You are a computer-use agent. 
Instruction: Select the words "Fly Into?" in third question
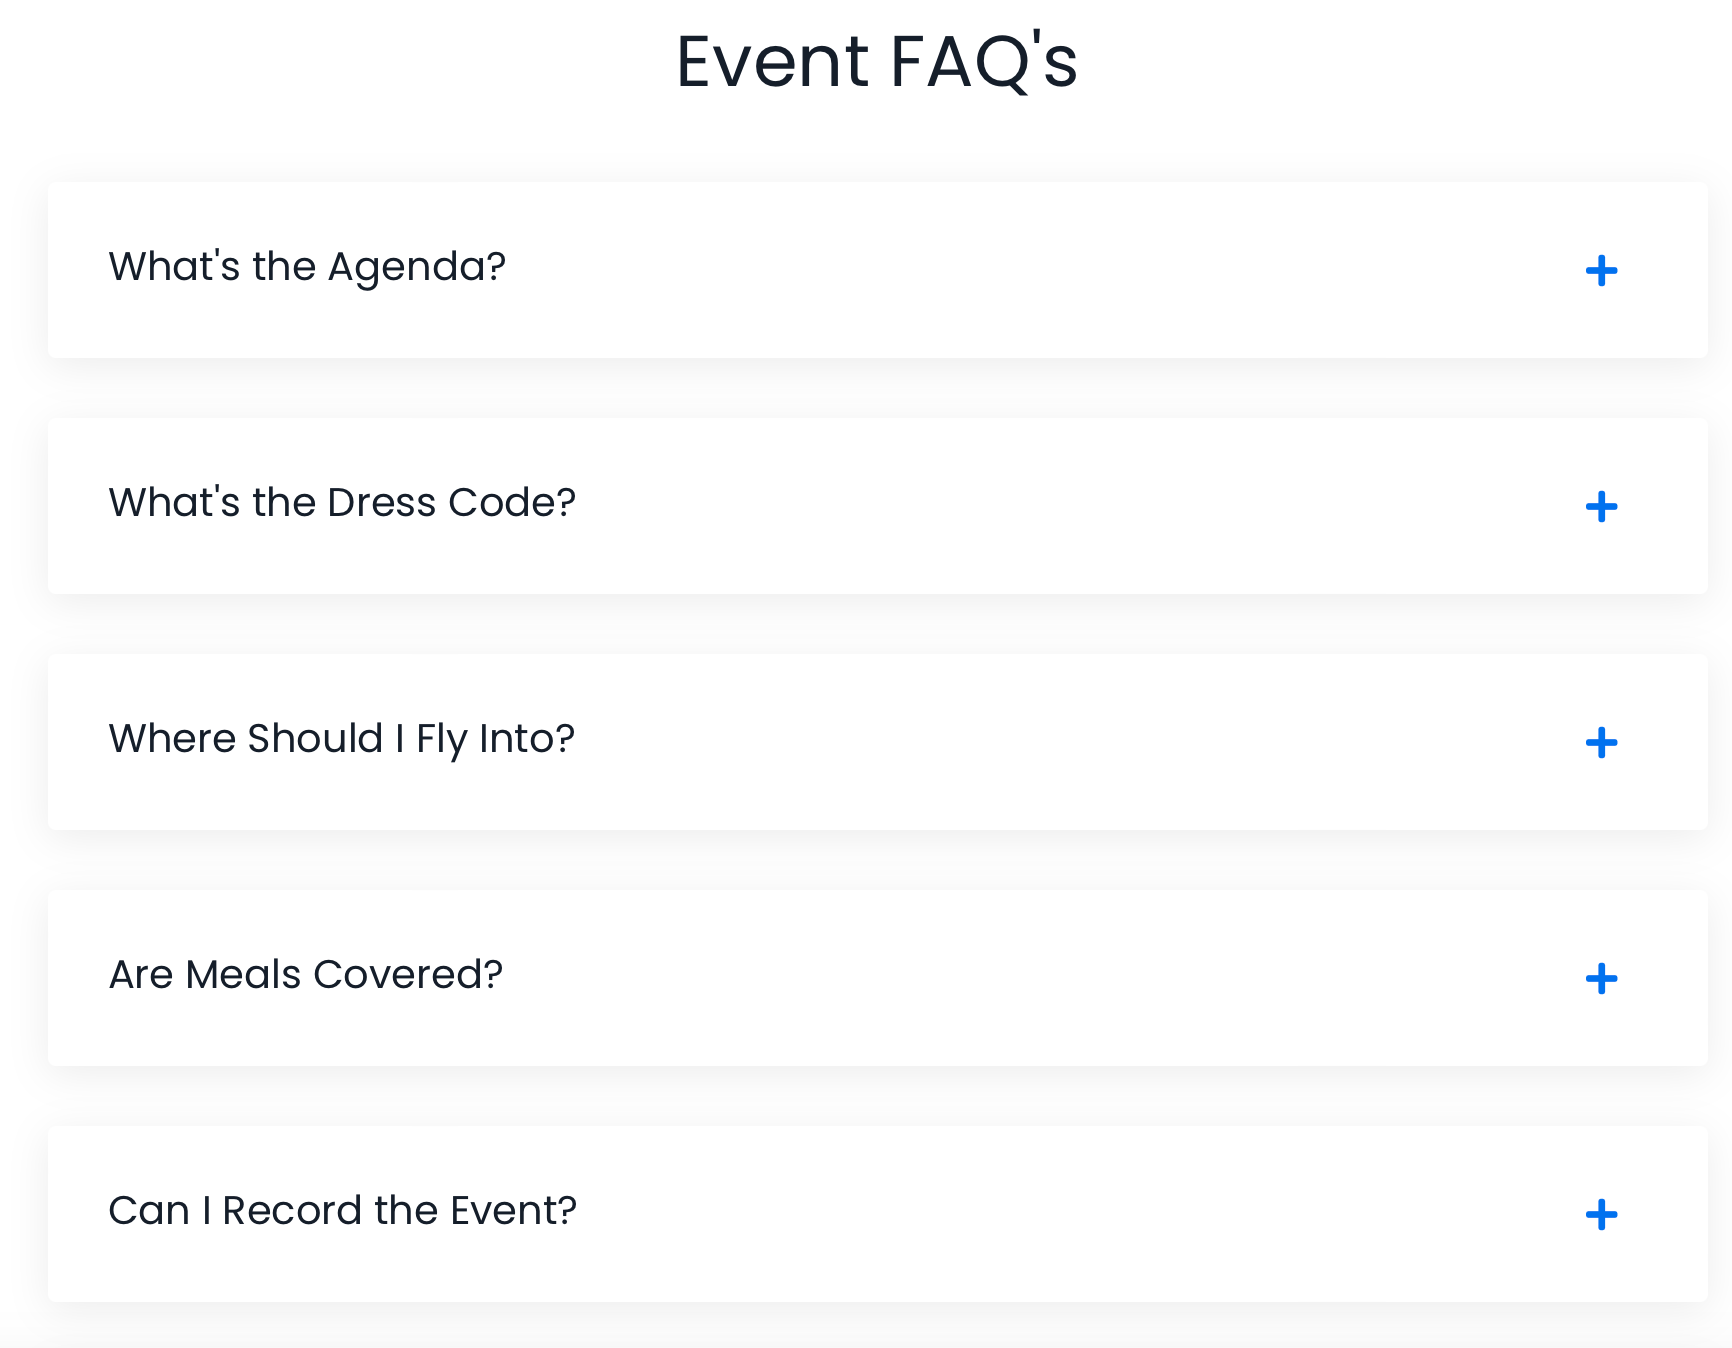495,739
